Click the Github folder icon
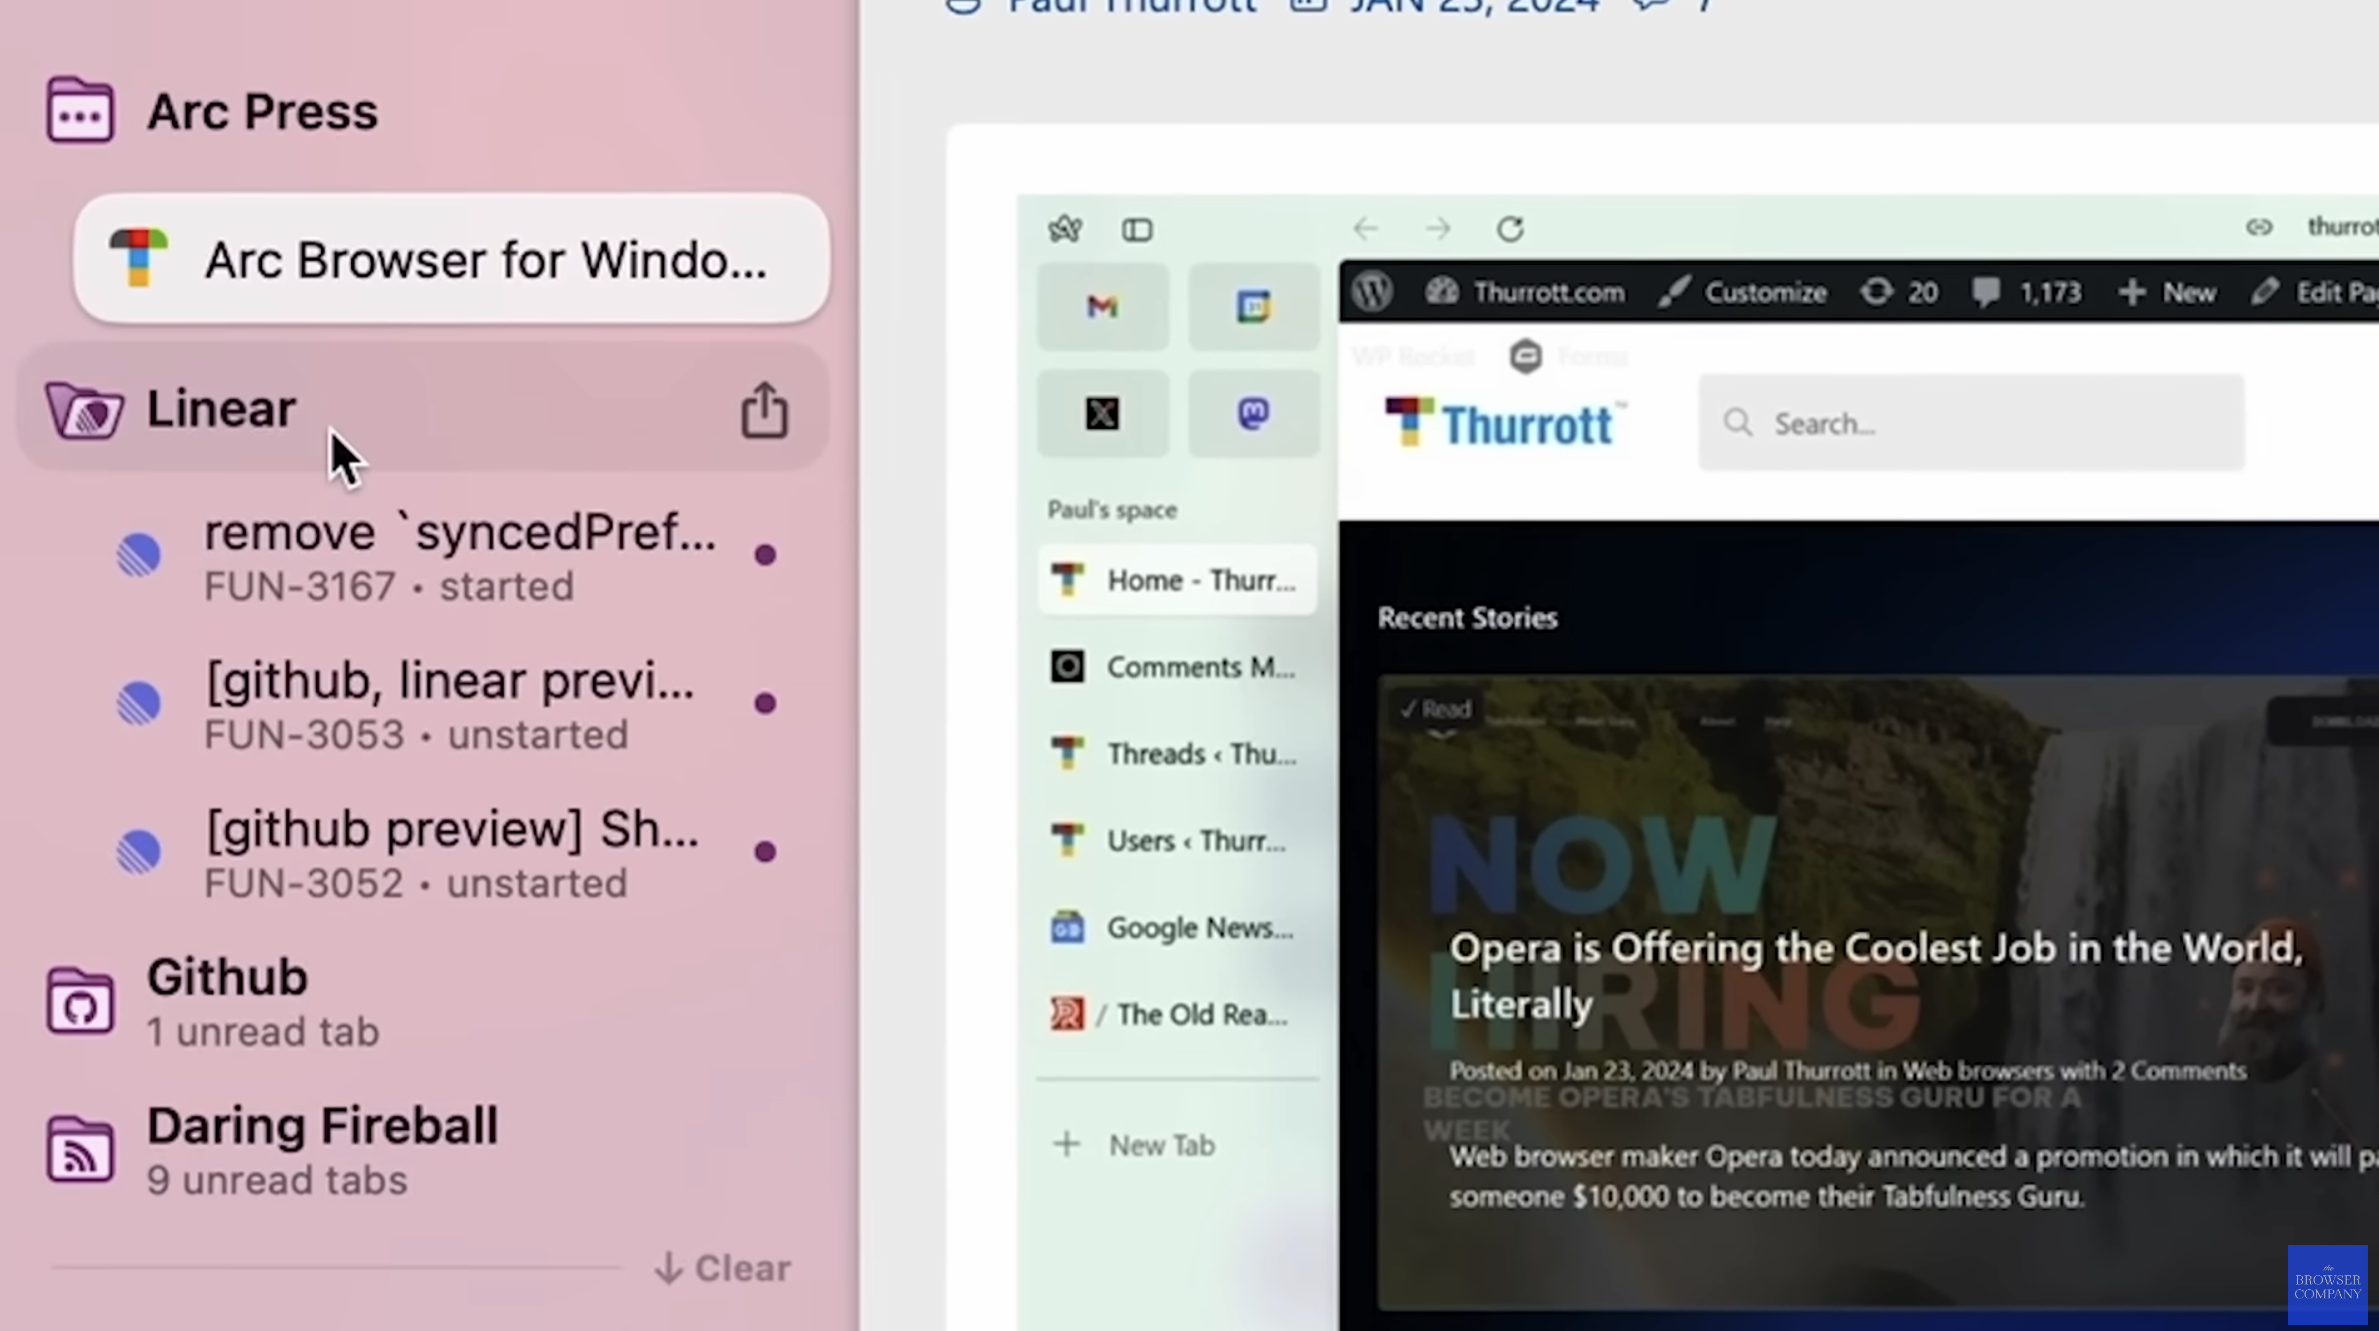The height and width of the screenshot is (1331, 2379). (x=80, y=1000)
